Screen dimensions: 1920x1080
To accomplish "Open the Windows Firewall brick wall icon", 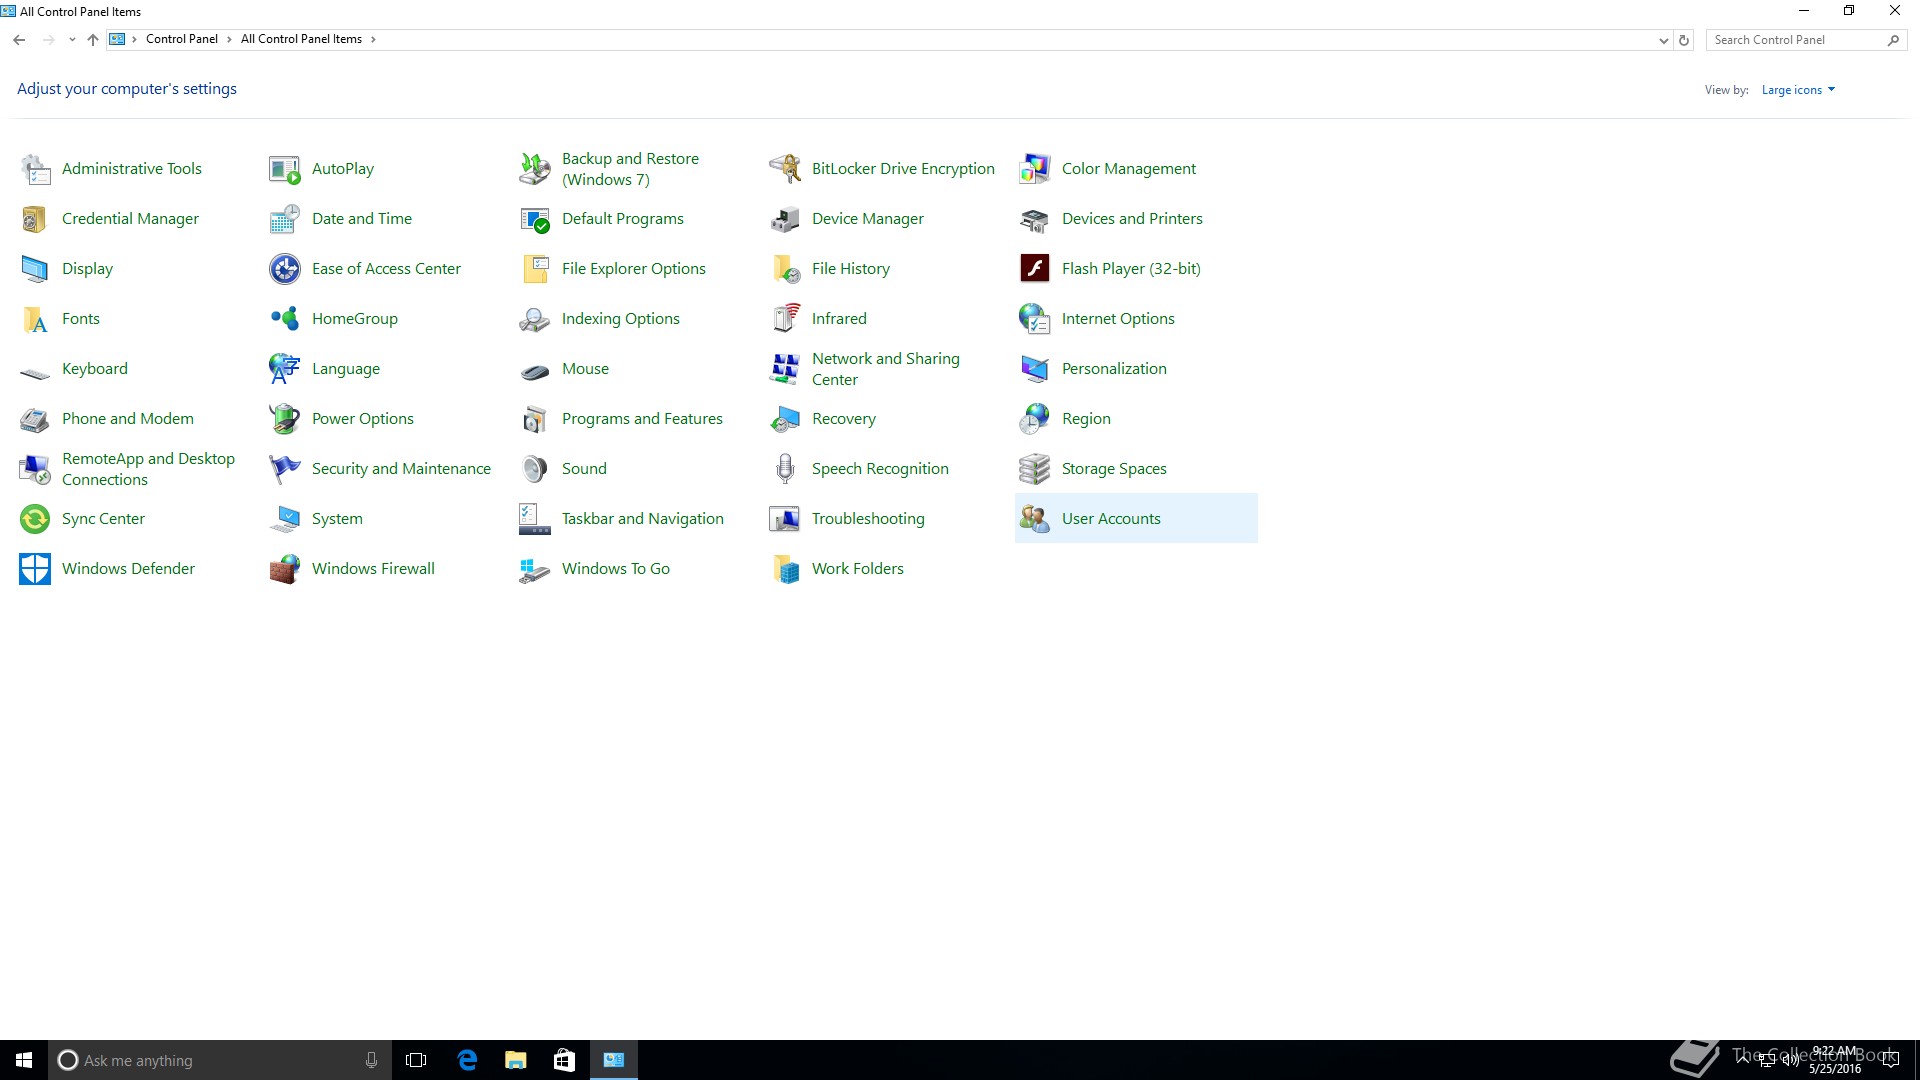I will [x=285, y=569].
